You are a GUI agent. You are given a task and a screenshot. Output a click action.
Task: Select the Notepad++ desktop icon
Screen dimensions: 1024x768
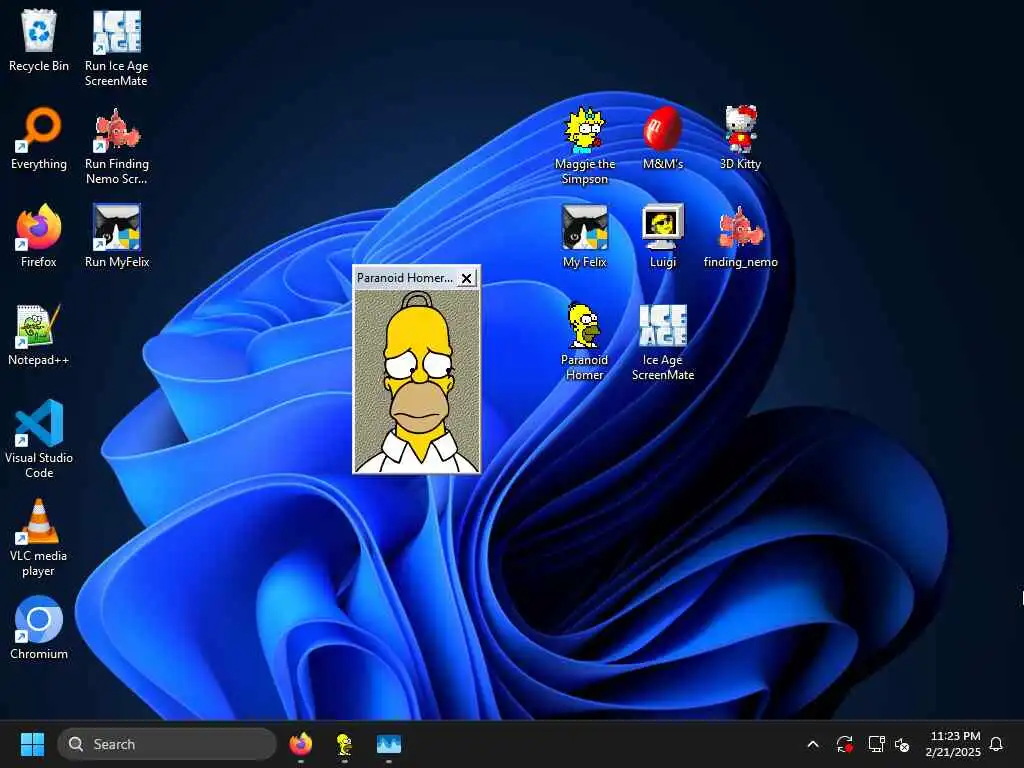(x=39, y=334)
